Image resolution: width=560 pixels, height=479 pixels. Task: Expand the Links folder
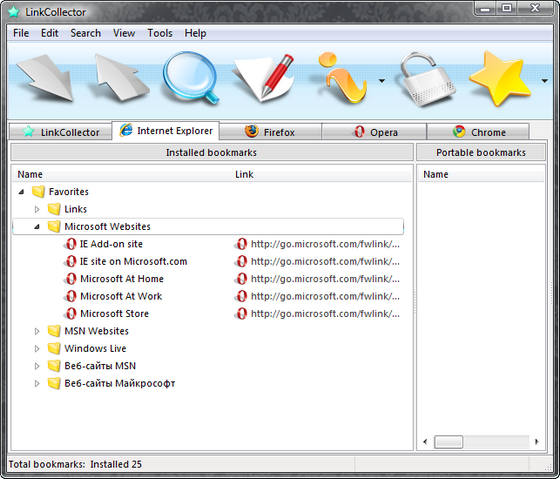[37, 209]
